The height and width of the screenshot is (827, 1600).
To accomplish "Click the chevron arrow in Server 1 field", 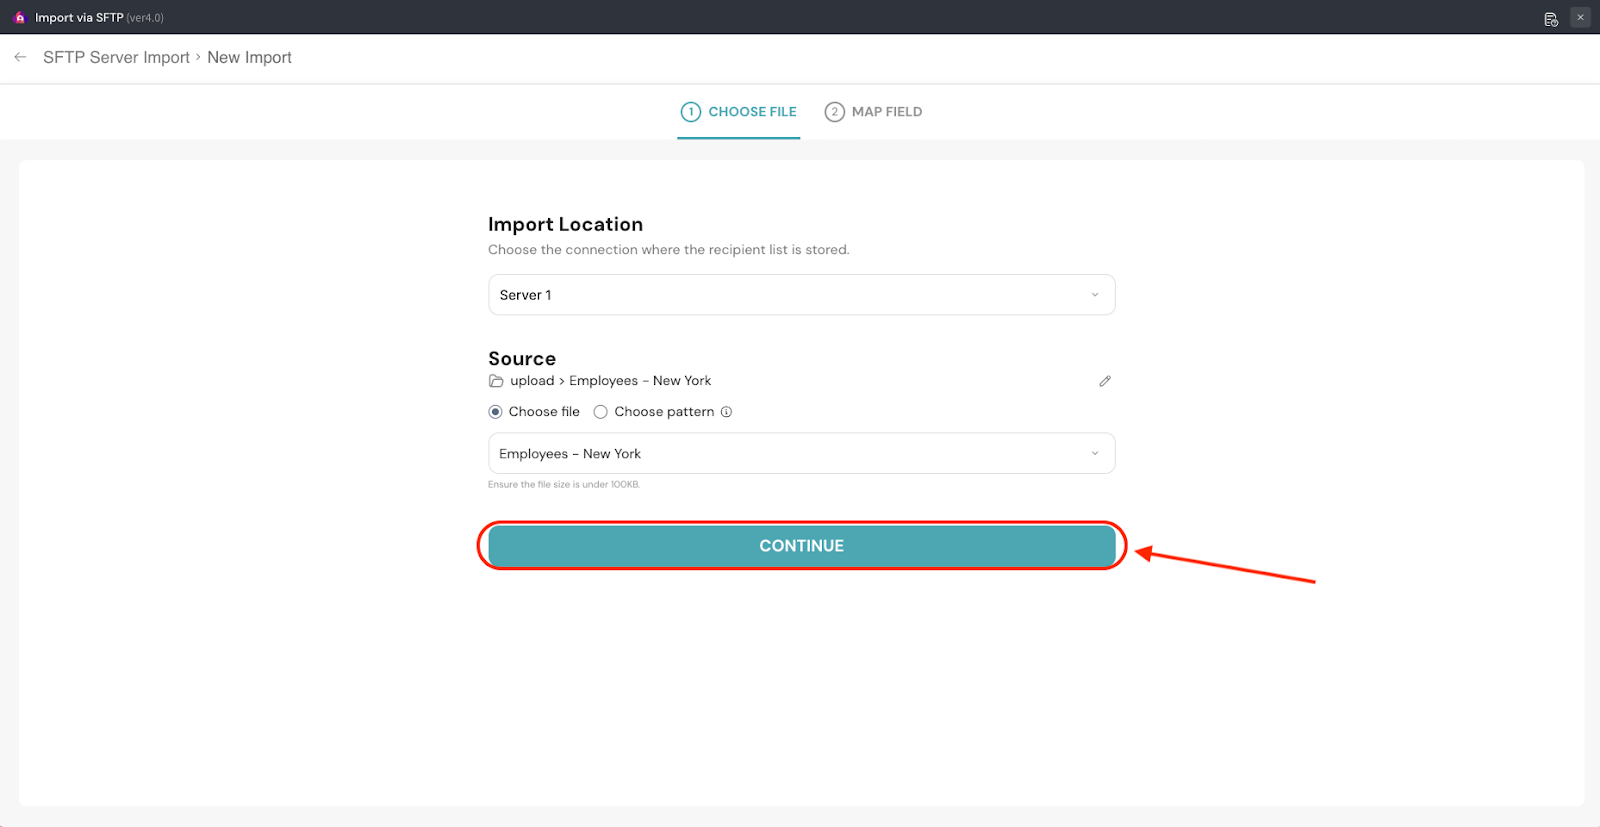I will point(1095,295).
